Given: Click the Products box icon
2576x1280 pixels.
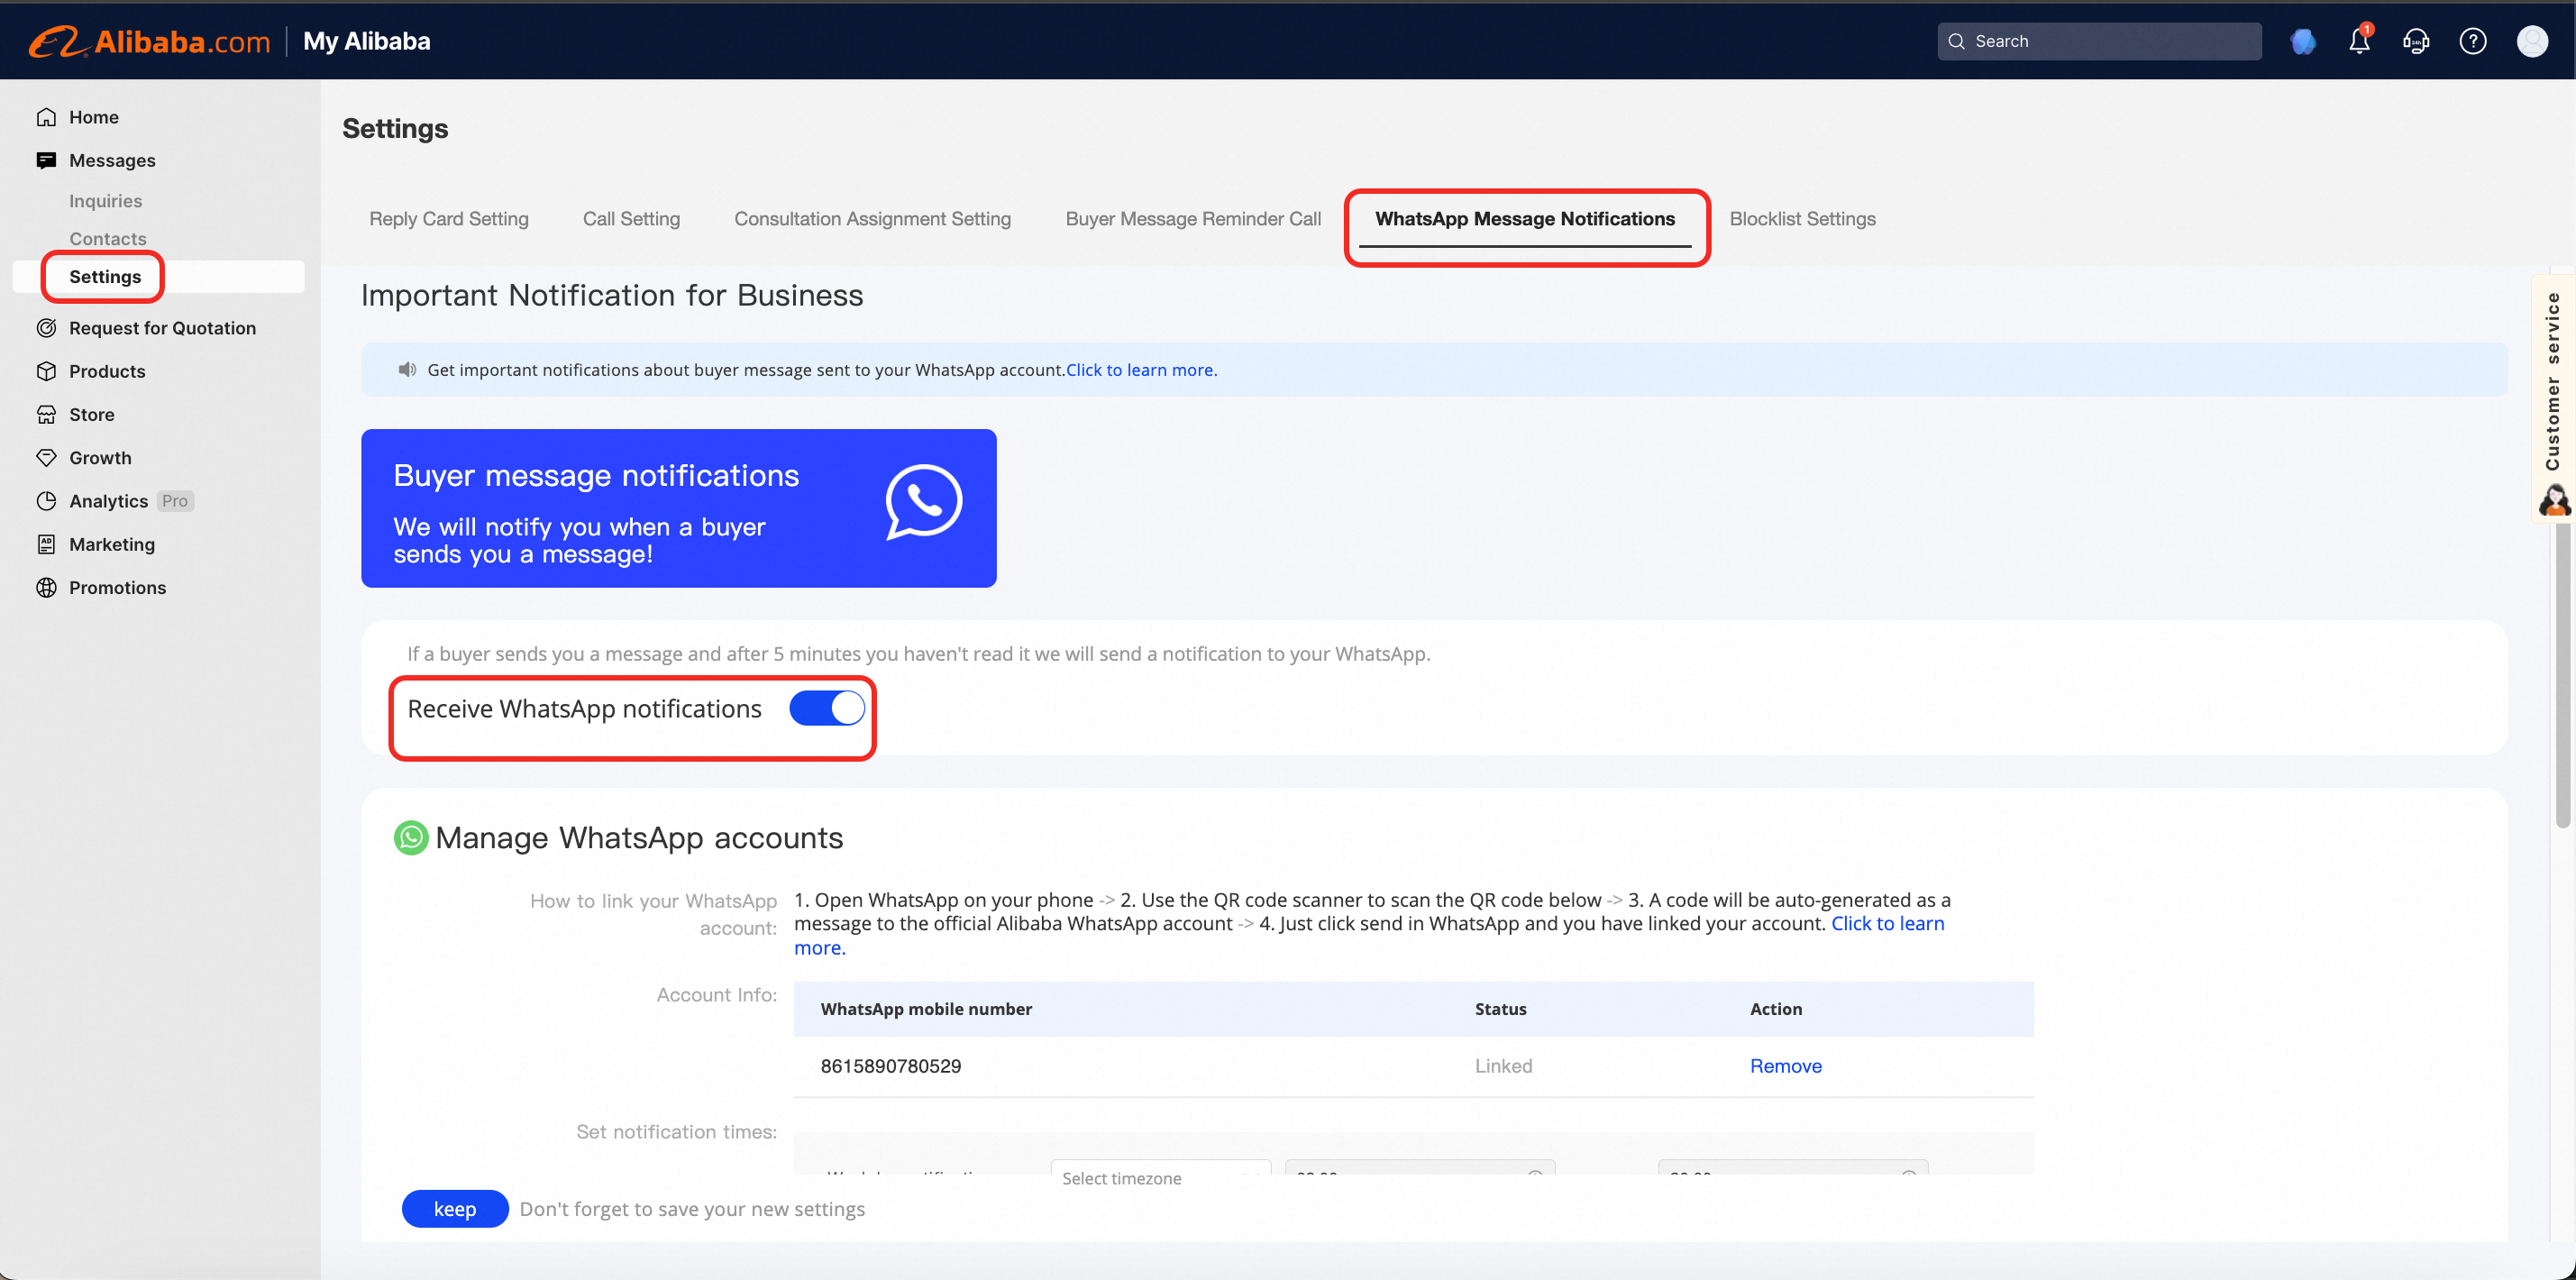Looking at the screenshot, I should (46, 371).
